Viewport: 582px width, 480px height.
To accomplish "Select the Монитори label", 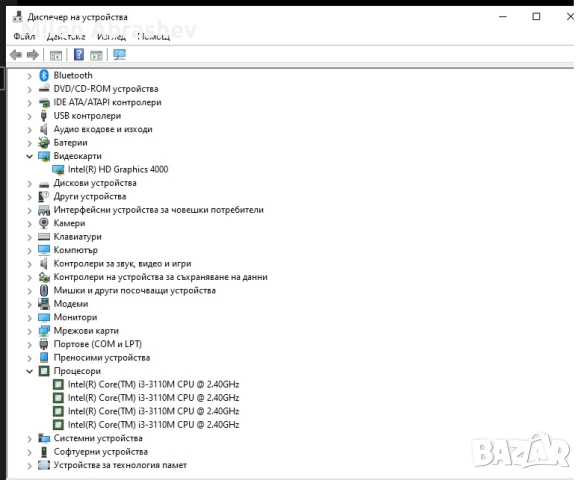I will (75, 317).
